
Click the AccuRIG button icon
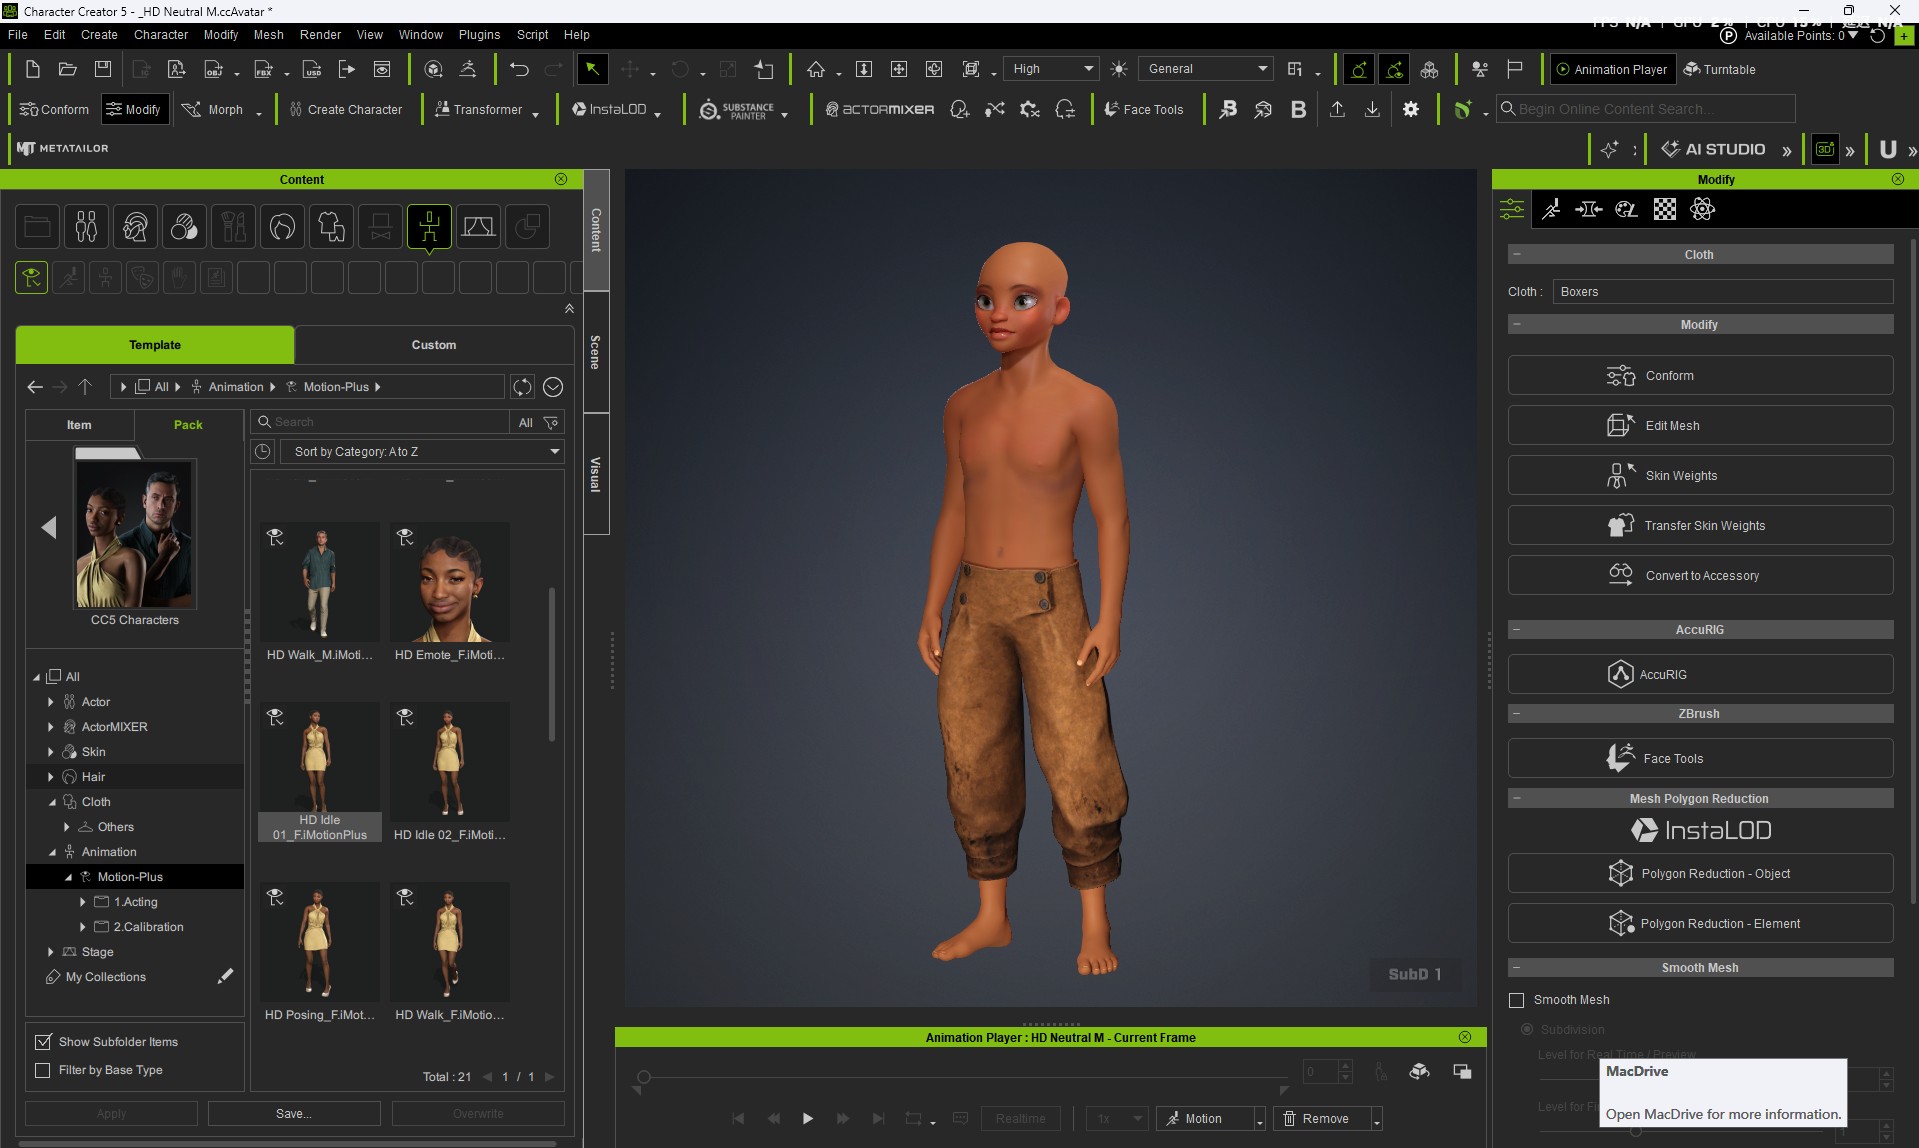click(x=1620, y=674)
